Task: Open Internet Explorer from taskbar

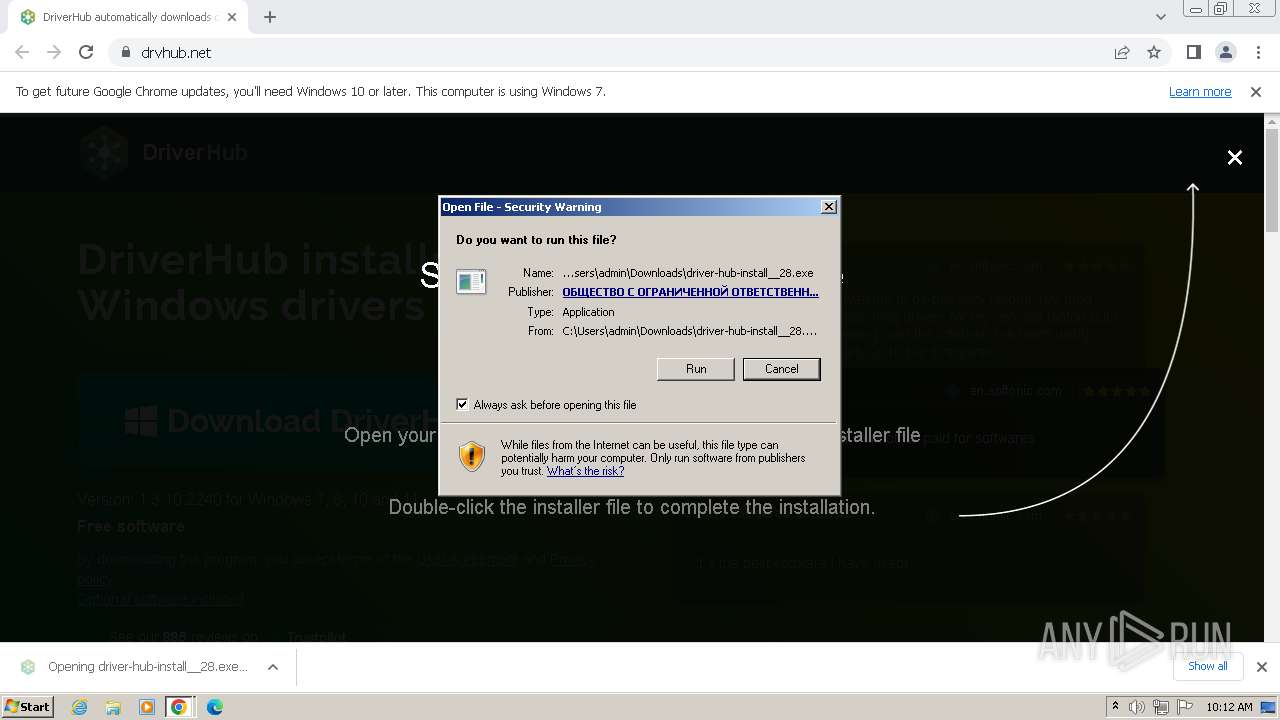Action: tap(79, 707)
